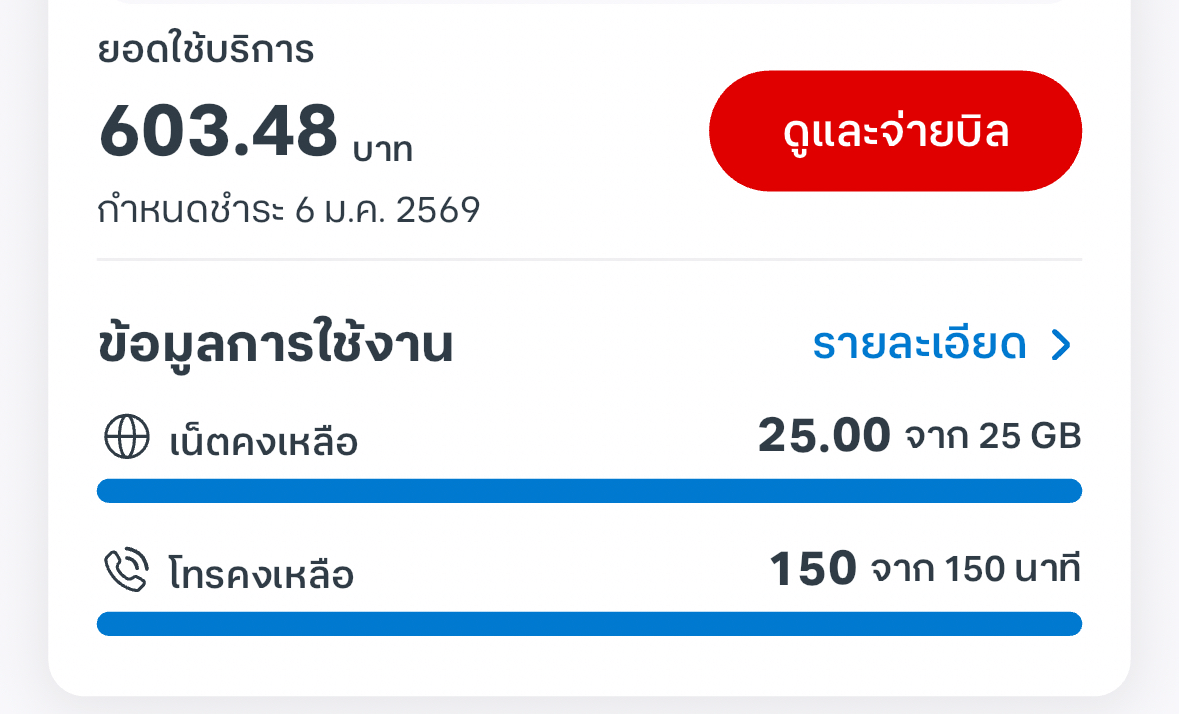The image size is (1179, 714).
Task: Tap the ข้อมูลการใช้งาน heading
Action: click(x=276, y=345)
